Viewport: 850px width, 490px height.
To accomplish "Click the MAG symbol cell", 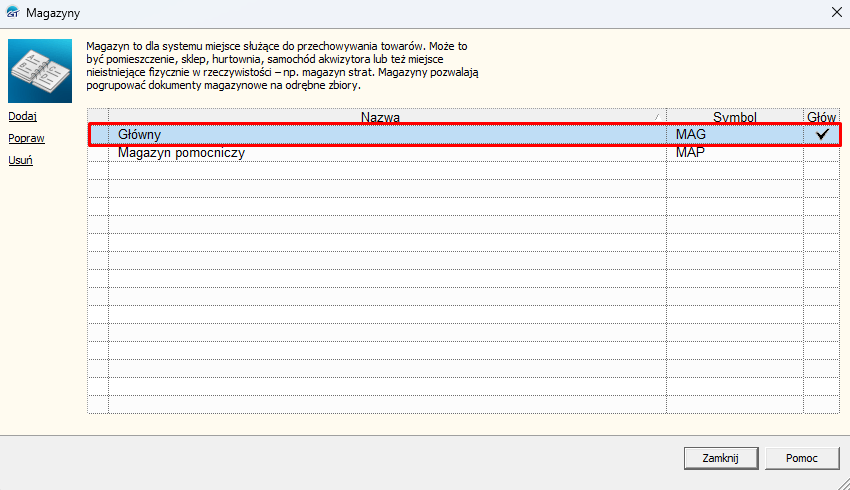I will point(691,134).
